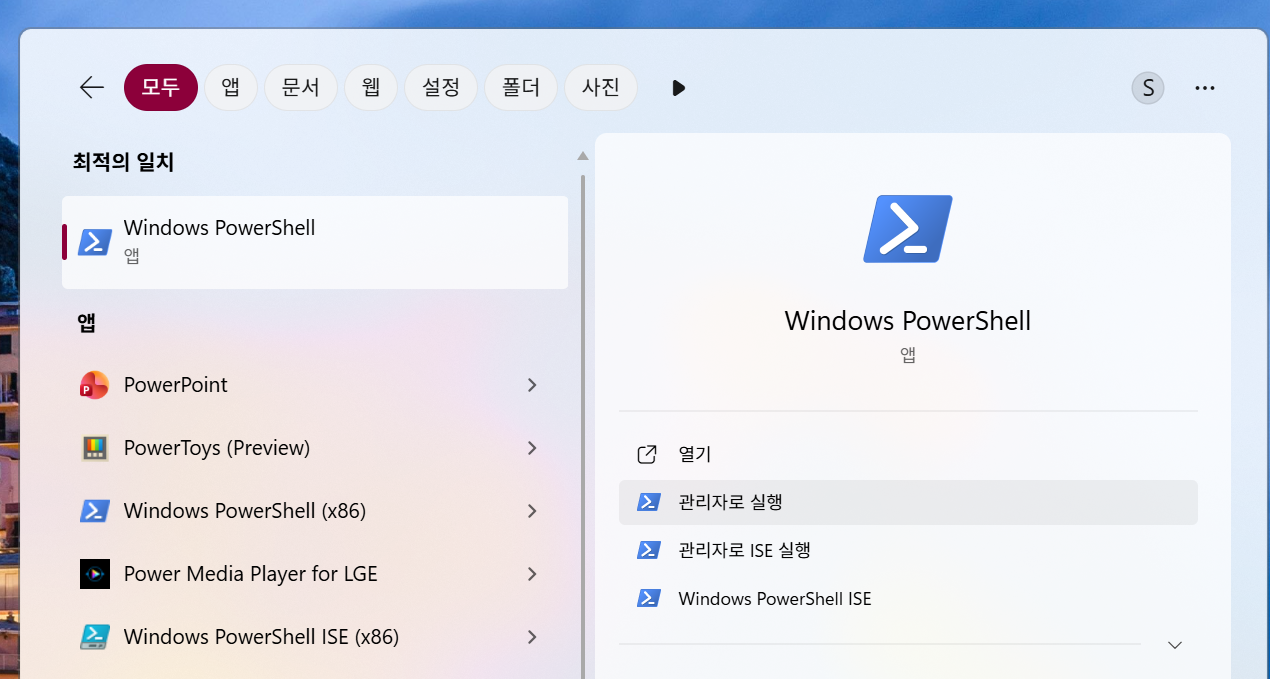Click the PowerShell ISE (x86) icon

[x=94, y=637]
